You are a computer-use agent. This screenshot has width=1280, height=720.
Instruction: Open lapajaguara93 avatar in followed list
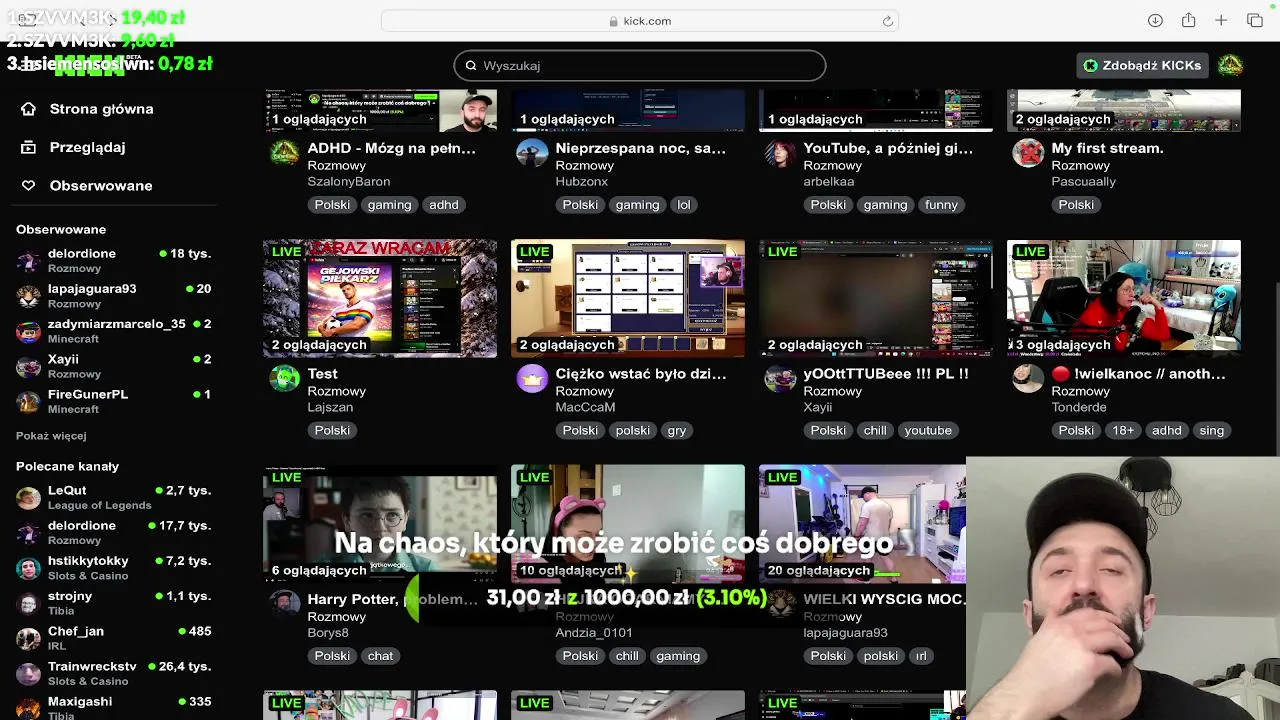29,296
